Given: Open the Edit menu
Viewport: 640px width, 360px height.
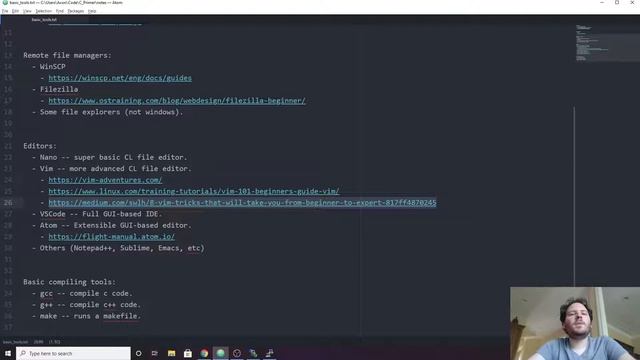Looking at the screenshot, I should tap(15, 11).
